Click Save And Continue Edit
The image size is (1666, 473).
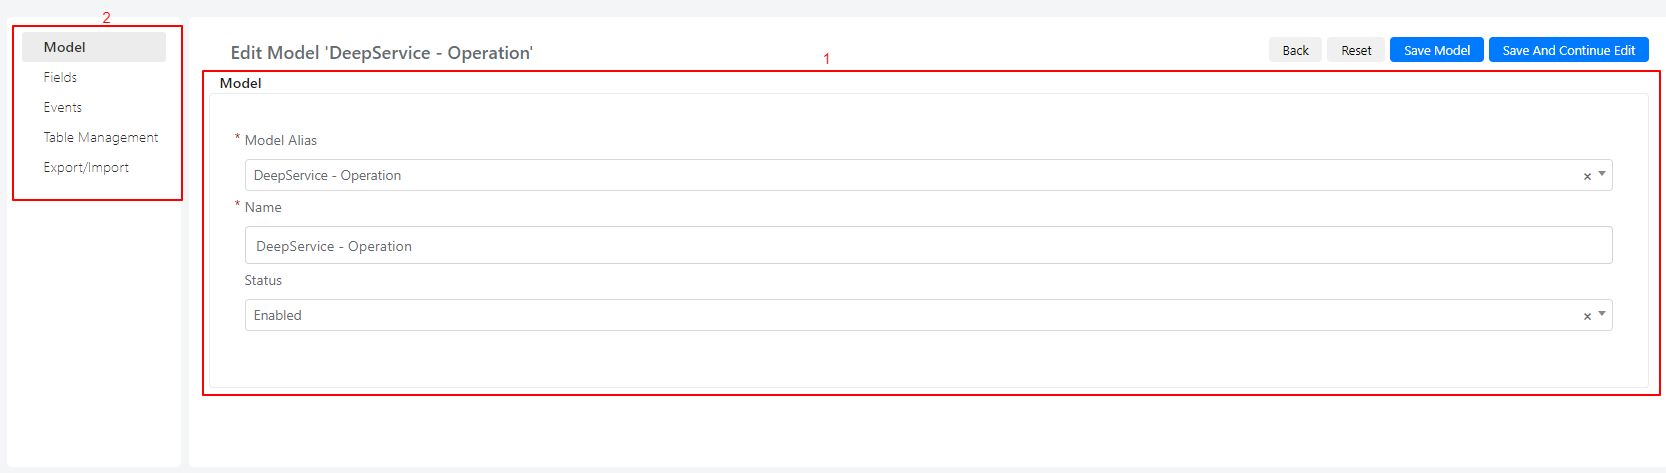point(1568,50)
